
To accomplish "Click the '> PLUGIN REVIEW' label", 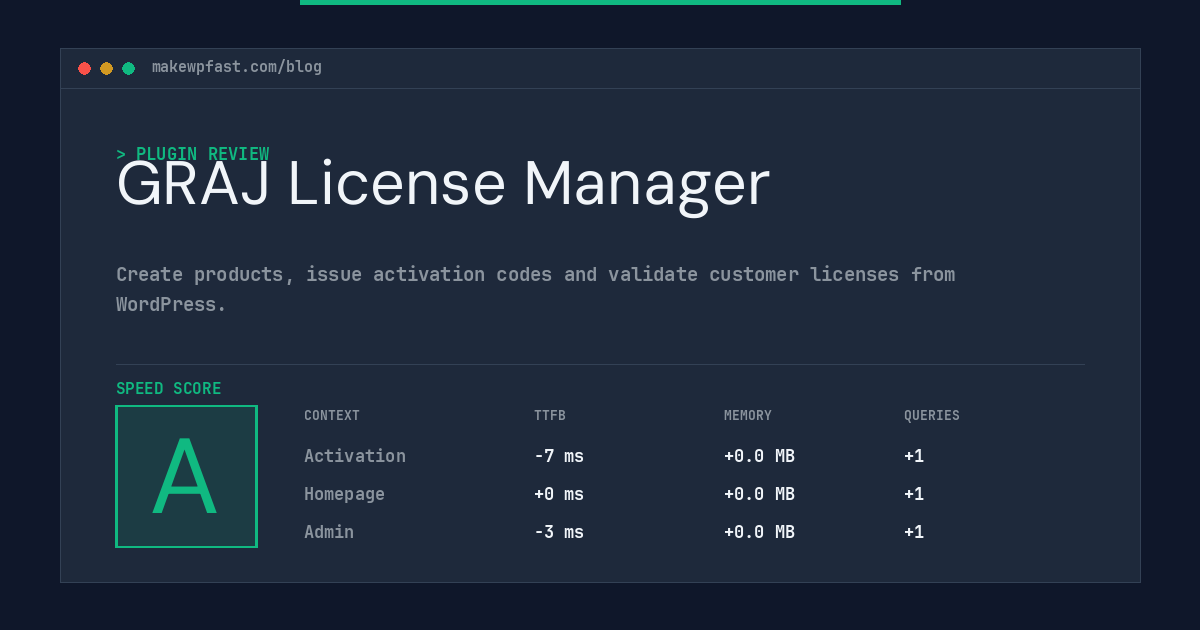I will [x=193, y=154].
